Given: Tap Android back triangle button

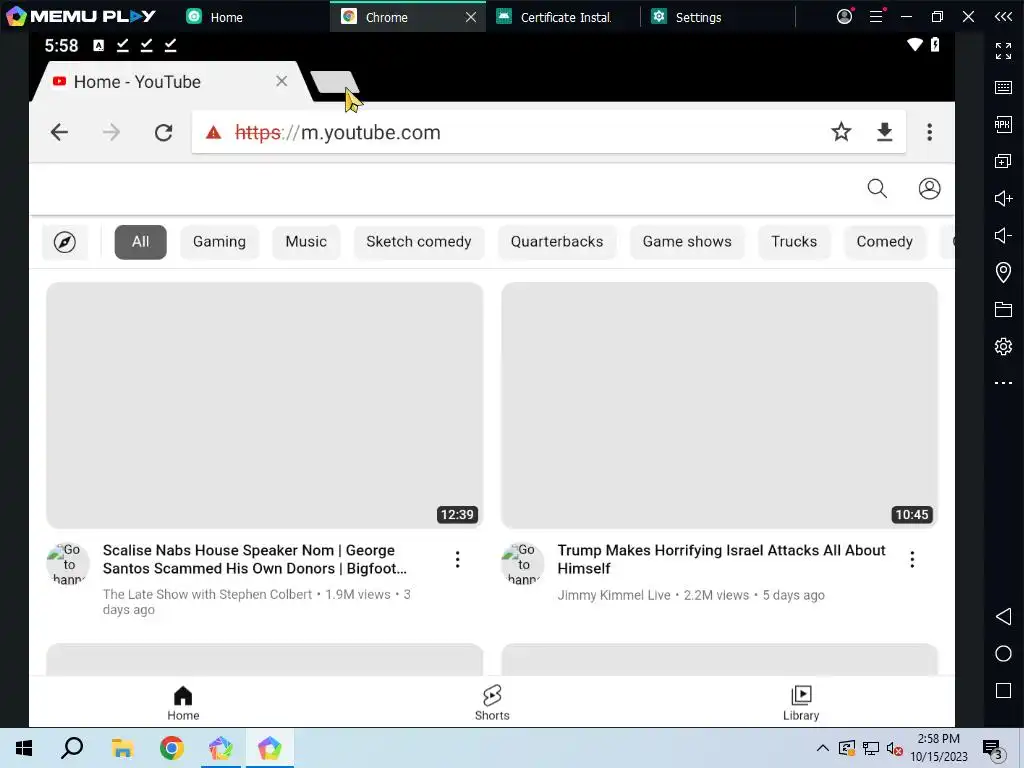Looking at the screenshot, I should (1003, 616).
